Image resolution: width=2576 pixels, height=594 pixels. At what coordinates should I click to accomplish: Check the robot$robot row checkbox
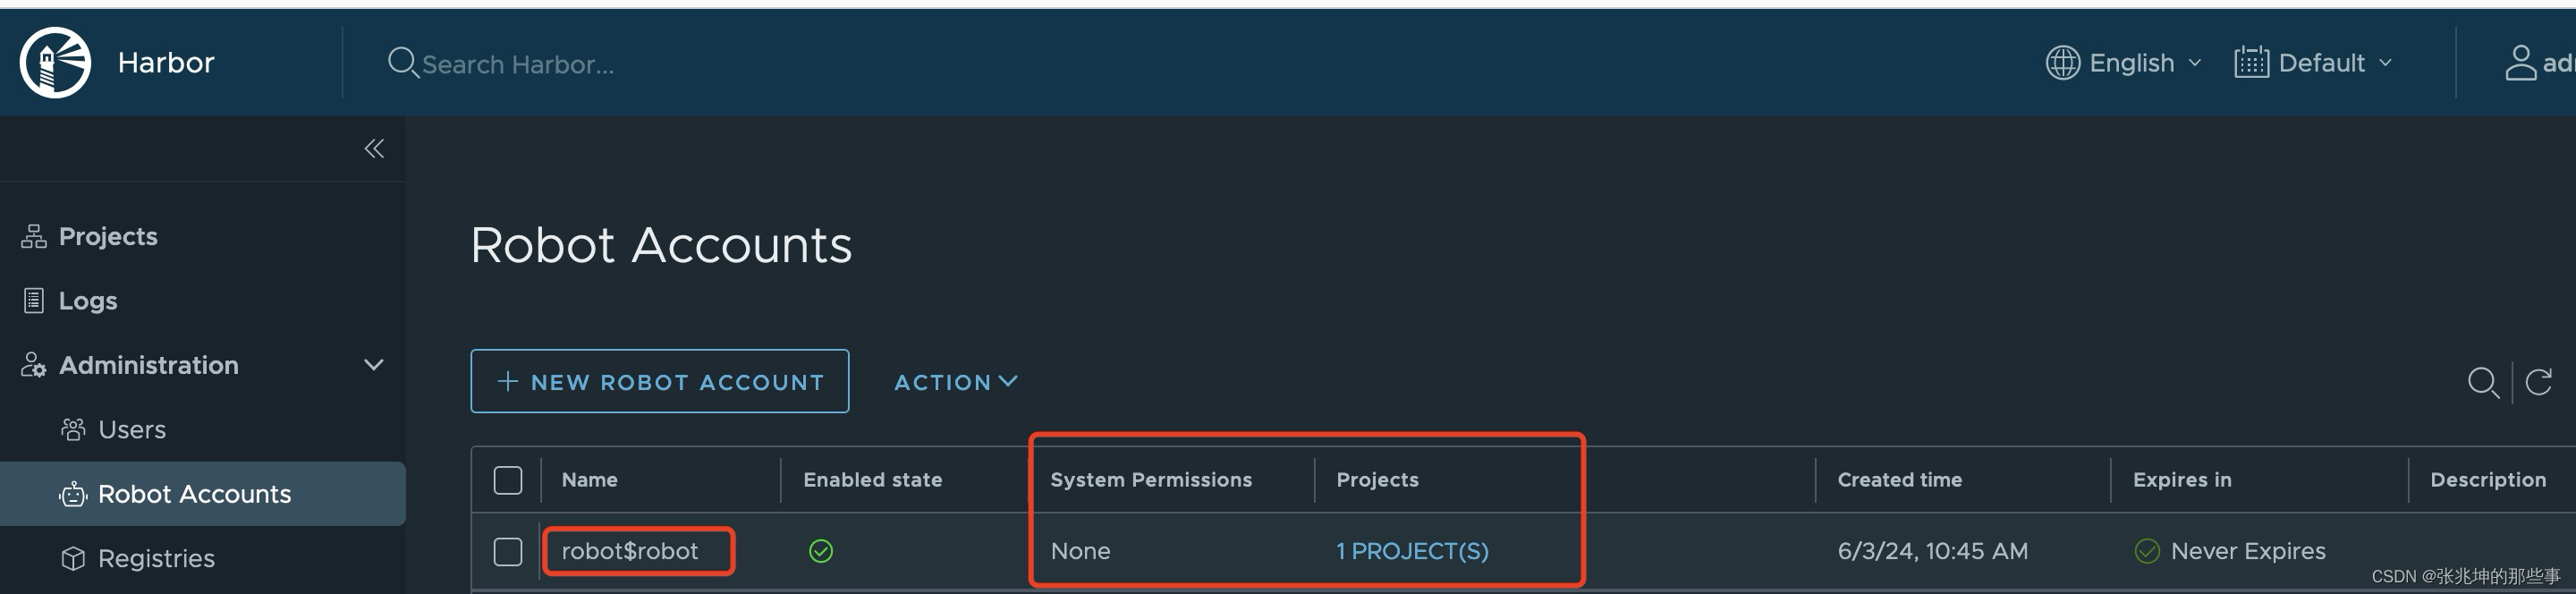[508, 551]
